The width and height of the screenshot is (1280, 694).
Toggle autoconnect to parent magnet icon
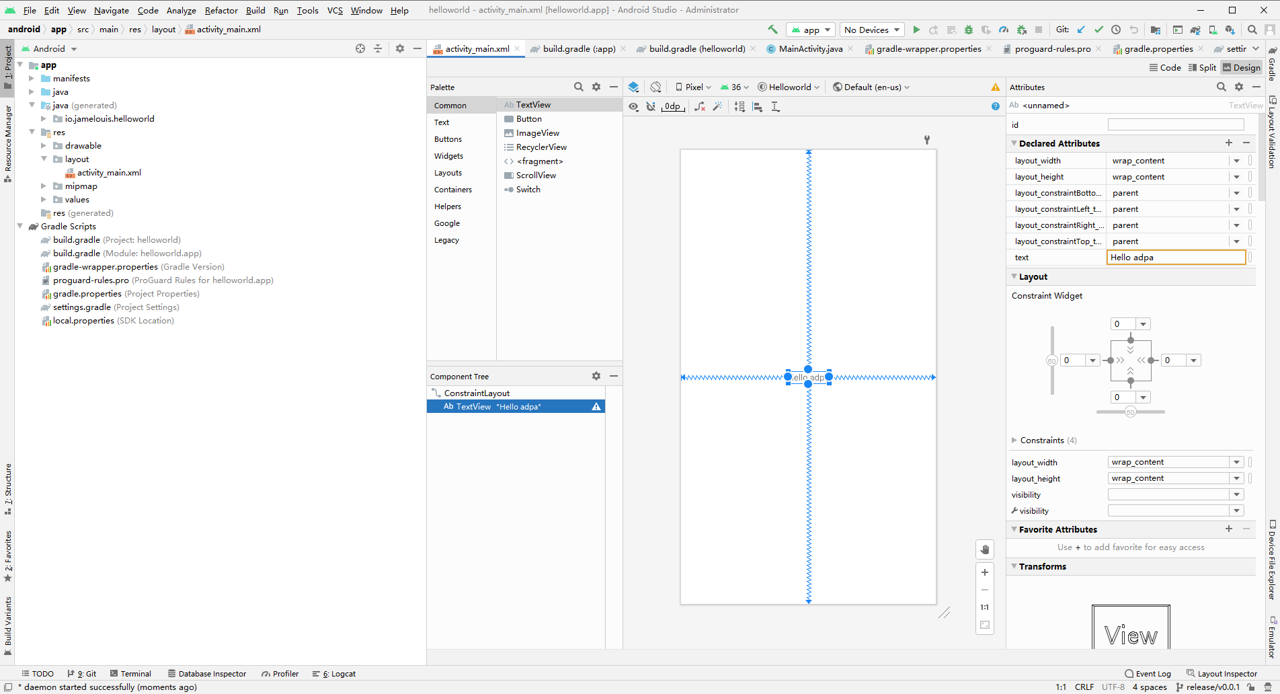pyautogui.click(x=651, y=106)
